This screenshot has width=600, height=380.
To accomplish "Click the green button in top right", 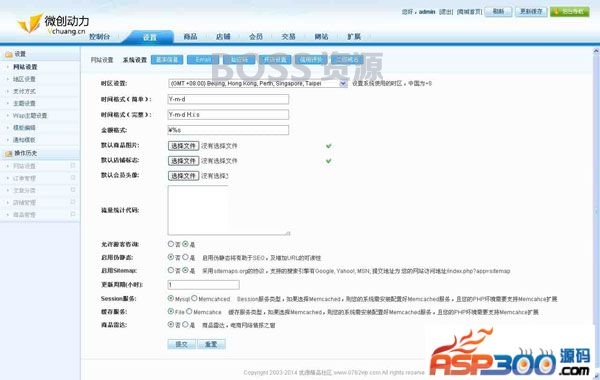I will pyautogui.click(x=569, y=11).
